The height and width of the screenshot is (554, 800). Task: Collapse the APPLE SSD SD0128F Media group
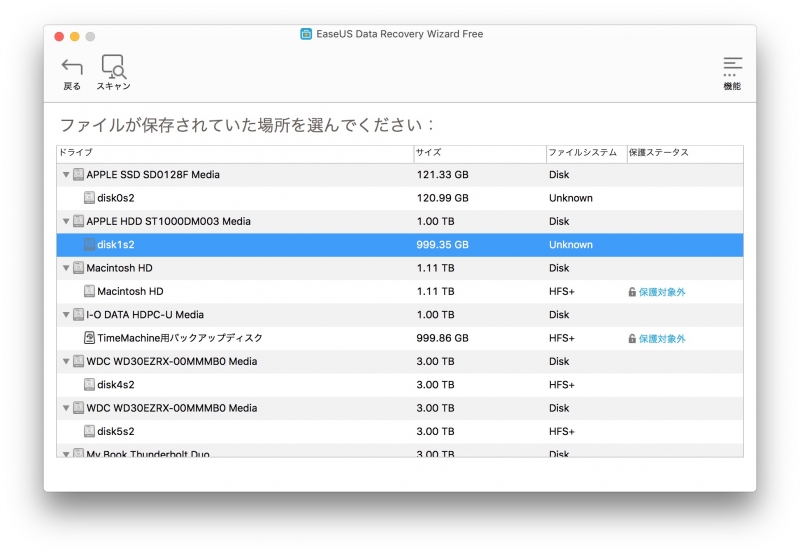pyautogui.click(x=66, y=175)
